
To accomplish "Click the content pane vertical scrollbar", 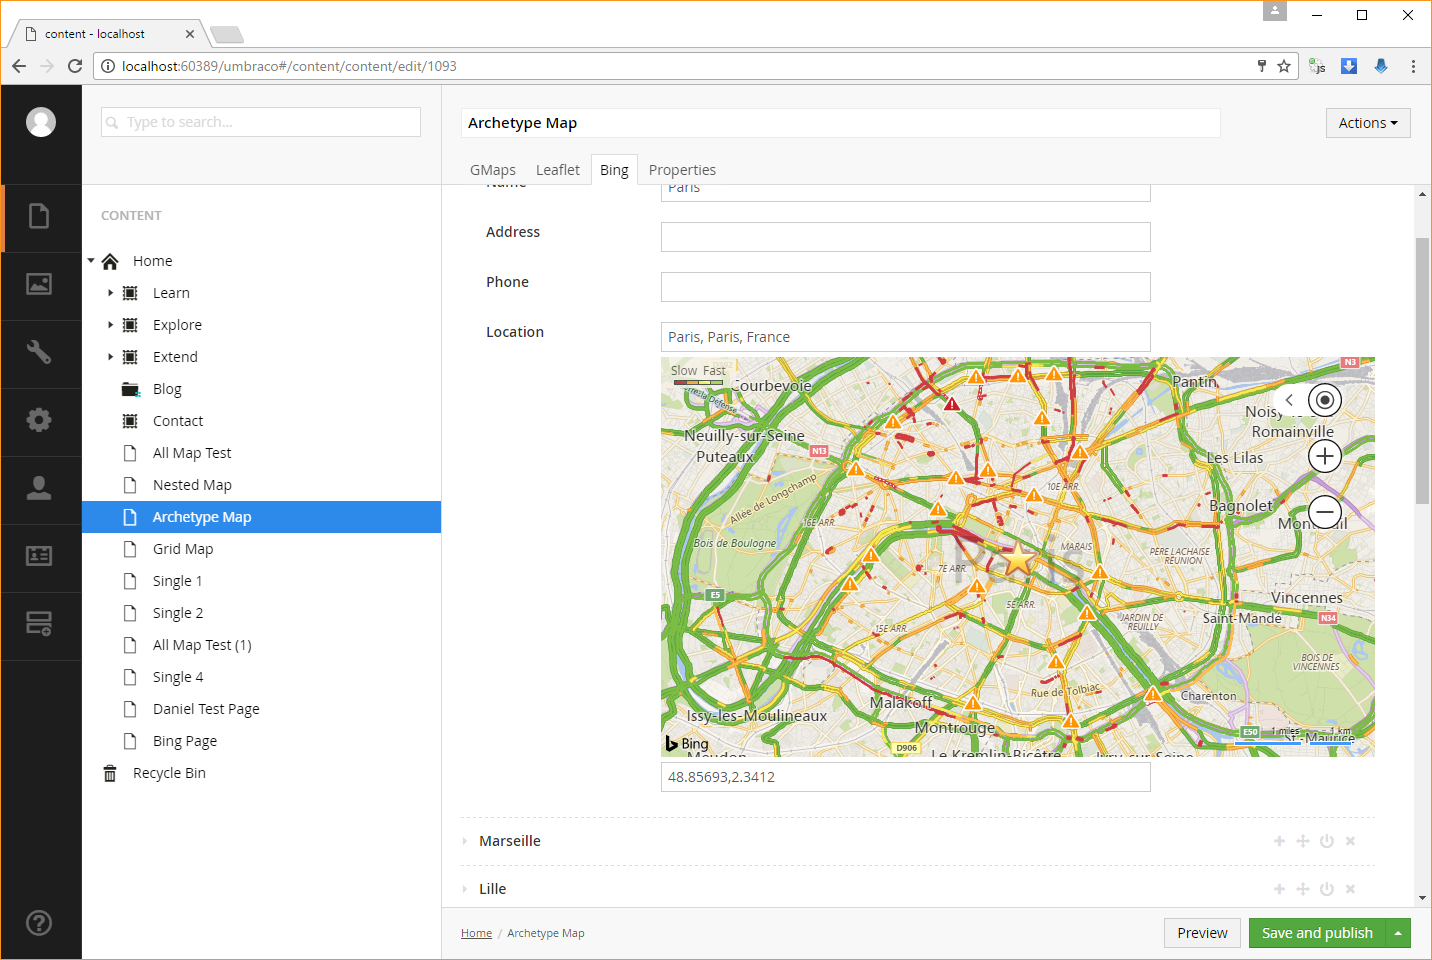I will [x=1422, y=370].
